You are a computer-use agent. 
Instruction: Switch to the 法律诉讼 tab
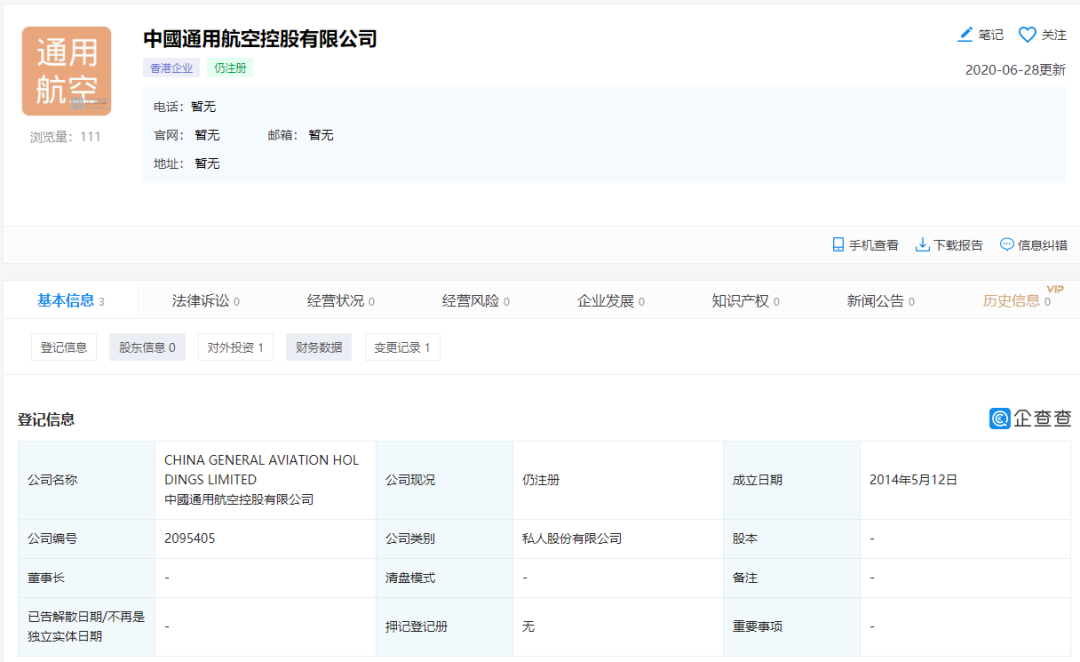pos(205,300)
